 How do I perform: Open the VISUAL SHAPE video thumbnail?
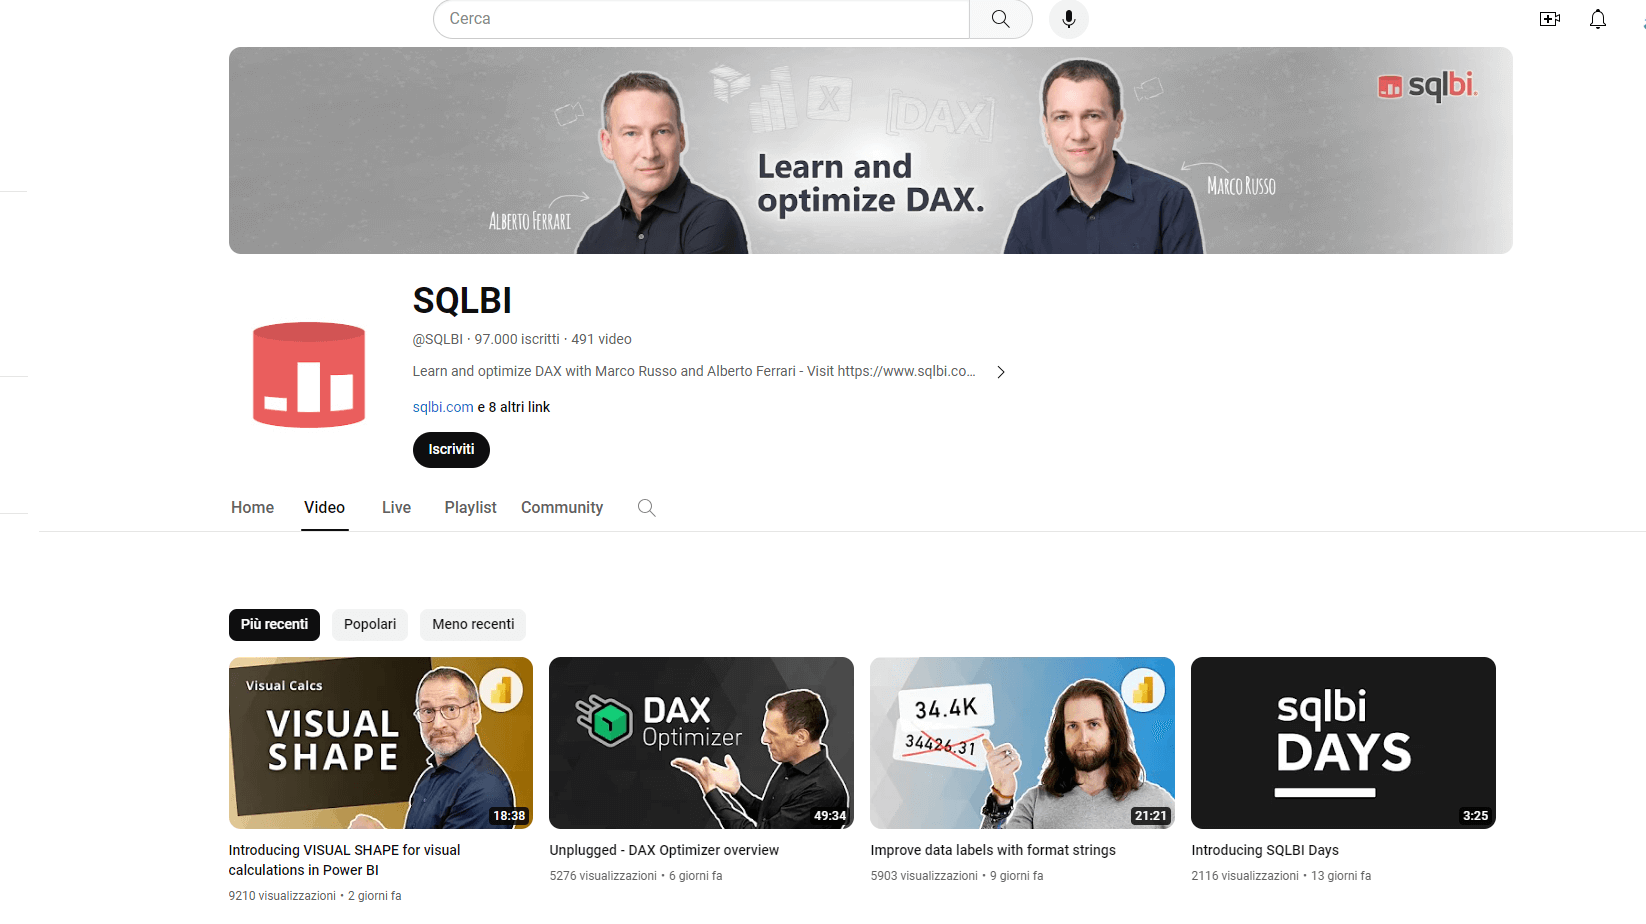(381, 743)
